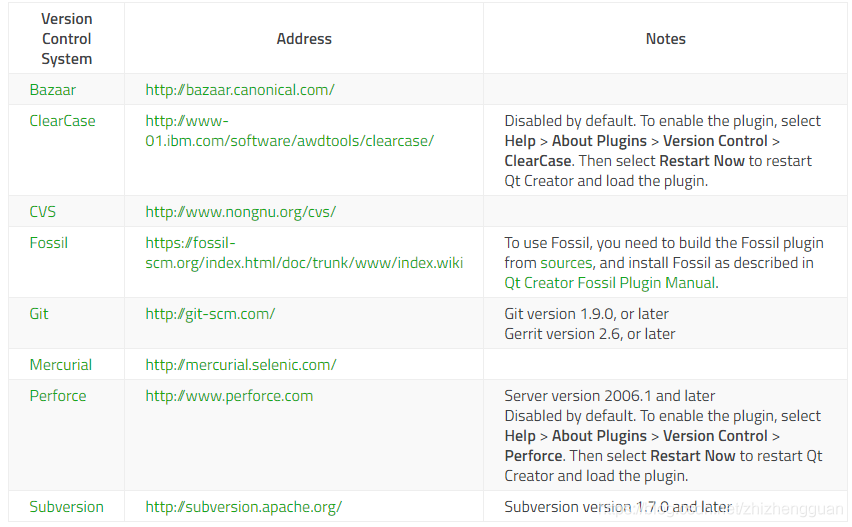Open the mercurial.selenic.com URL

pos(241,365)
